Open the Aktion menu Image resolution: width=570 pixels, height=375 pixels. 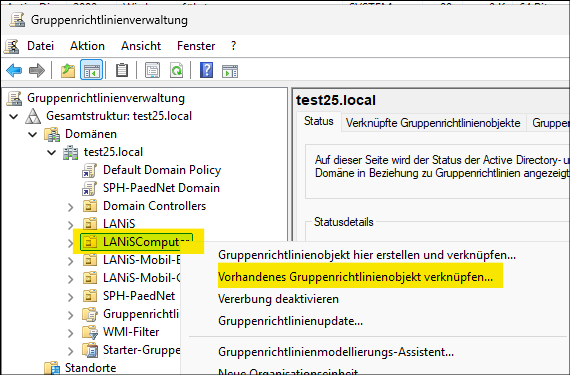(87, 46)
